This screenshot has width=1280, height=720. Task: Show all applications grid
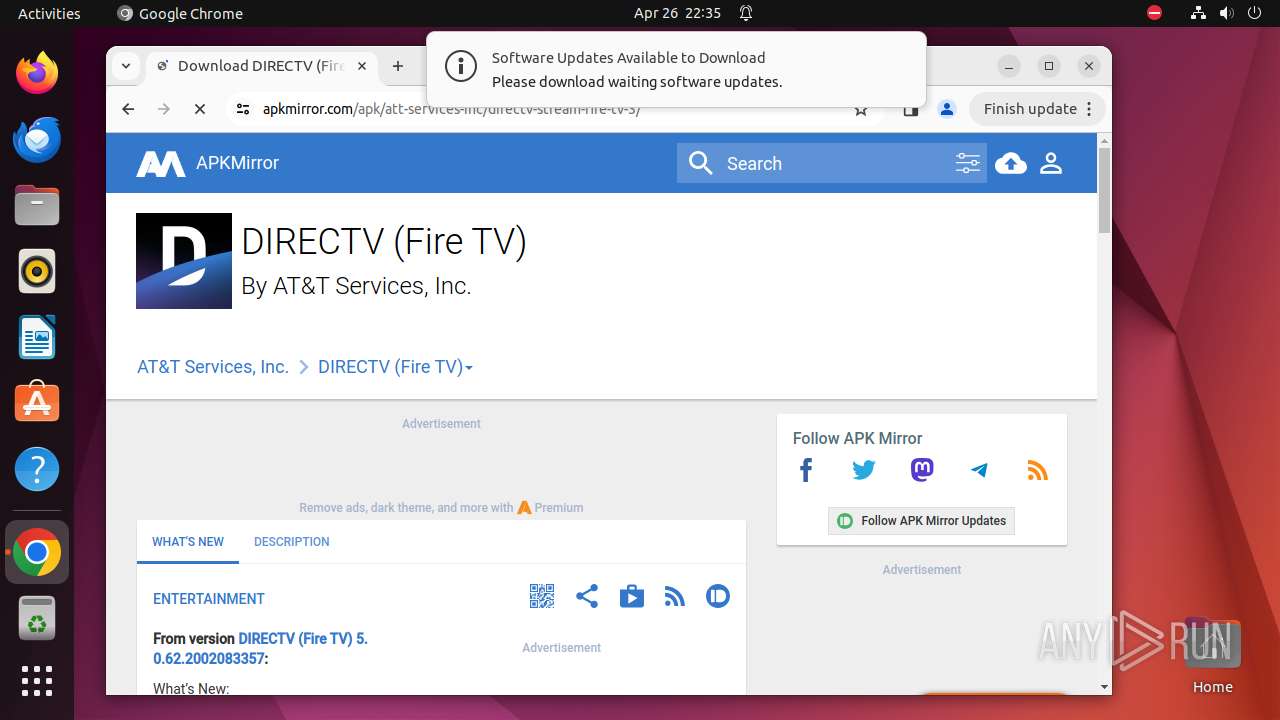37,681
